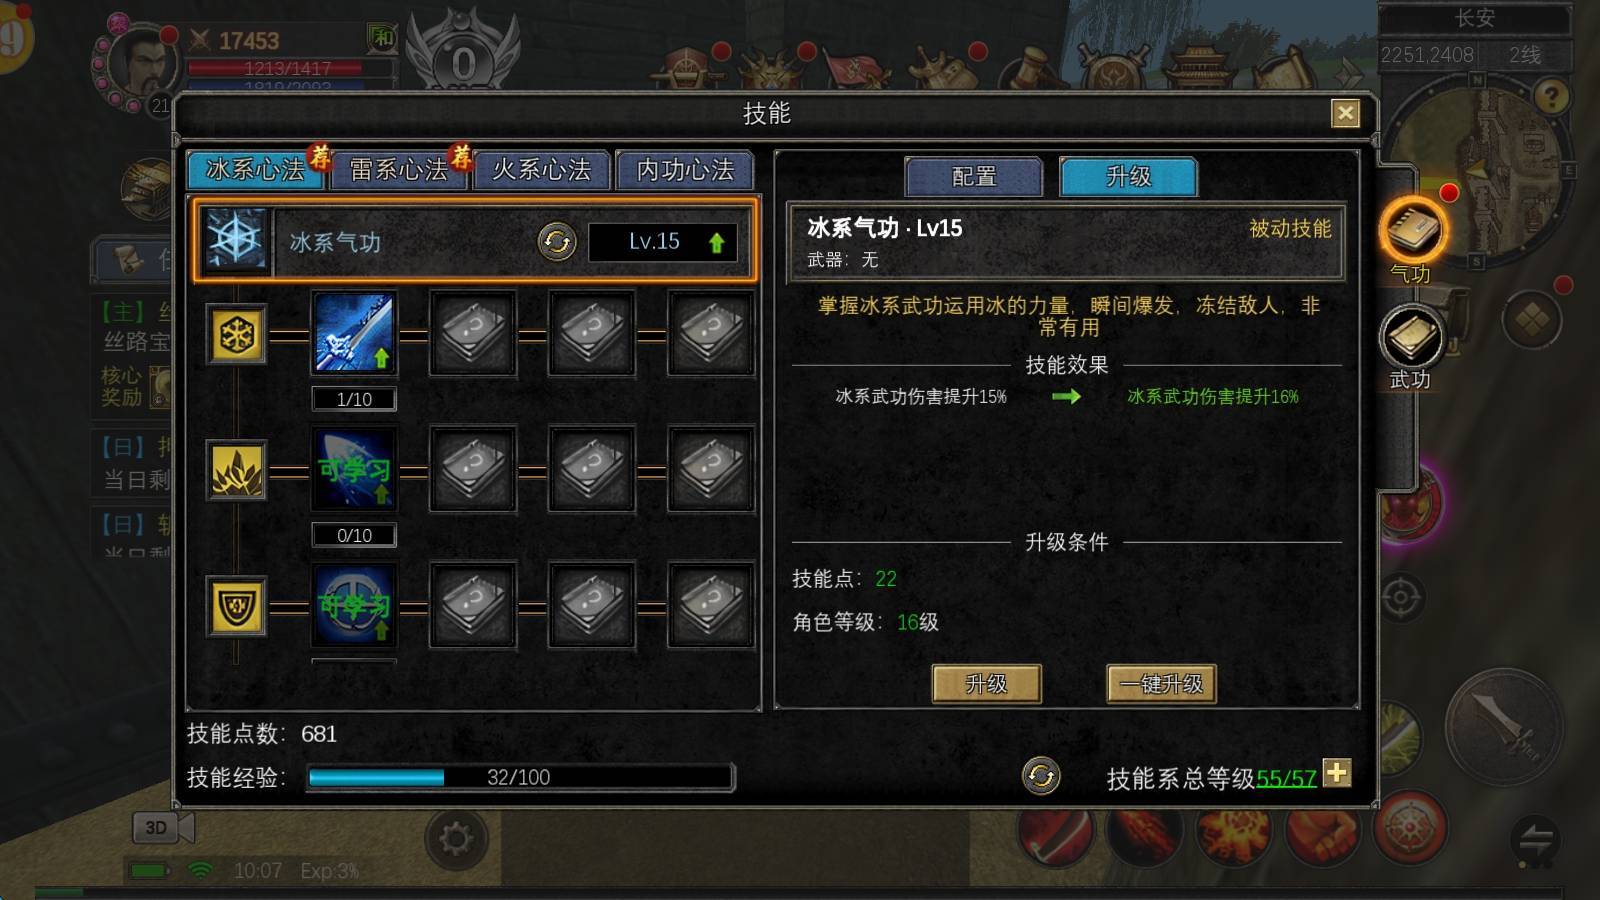Select the snowflake 冰系气功 icon
The image size is (1600, 900).
pyautogui.click(x=236, y=241)
